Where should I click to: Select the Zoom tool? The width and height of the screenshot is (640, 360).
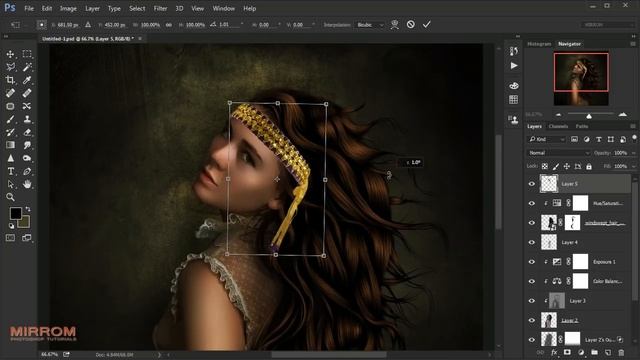click(x=11, y=198)
